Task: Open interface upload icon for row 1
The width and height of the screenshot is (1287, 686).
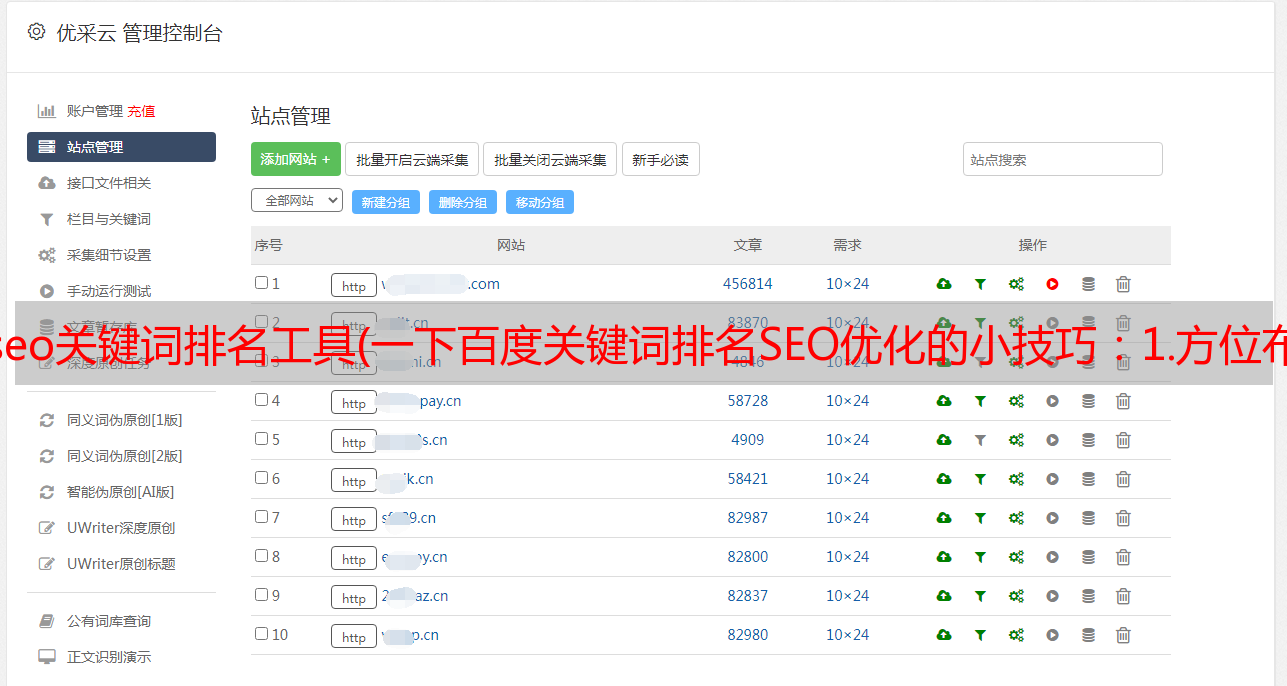Action: point(944,284)
